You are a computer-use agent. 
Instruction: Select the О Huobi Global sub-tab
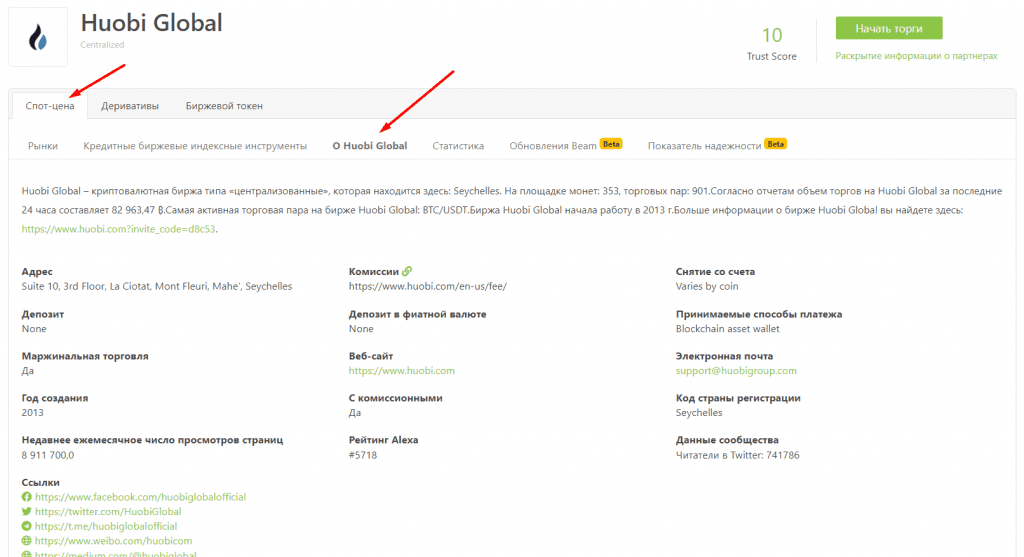pyautogui.click(x=370, y=146)
